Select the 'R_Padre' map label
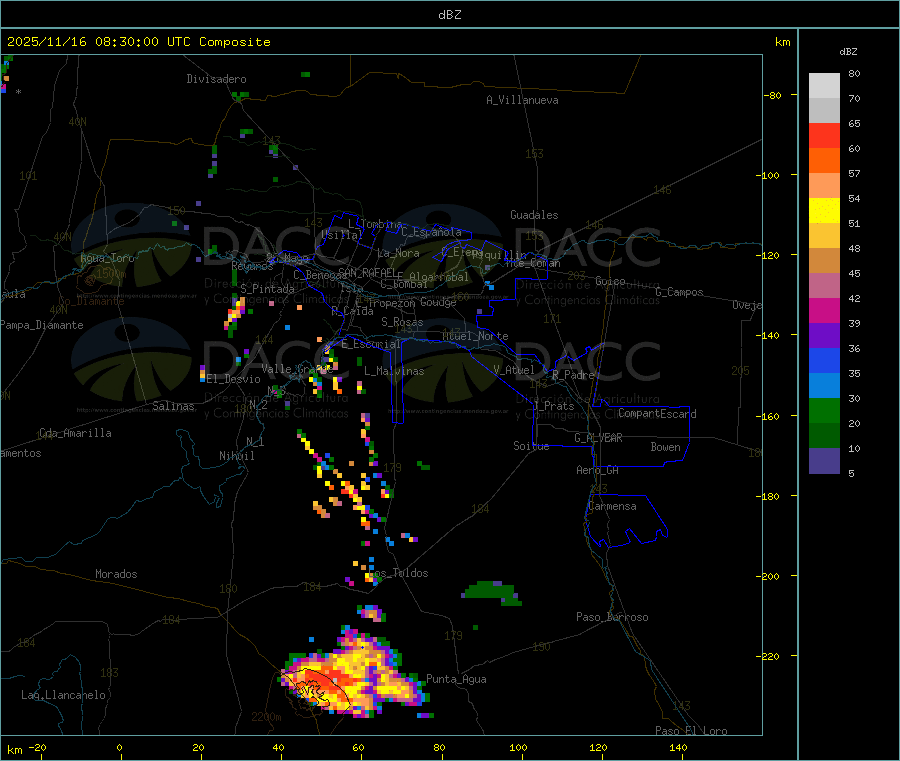 point(573,375)
